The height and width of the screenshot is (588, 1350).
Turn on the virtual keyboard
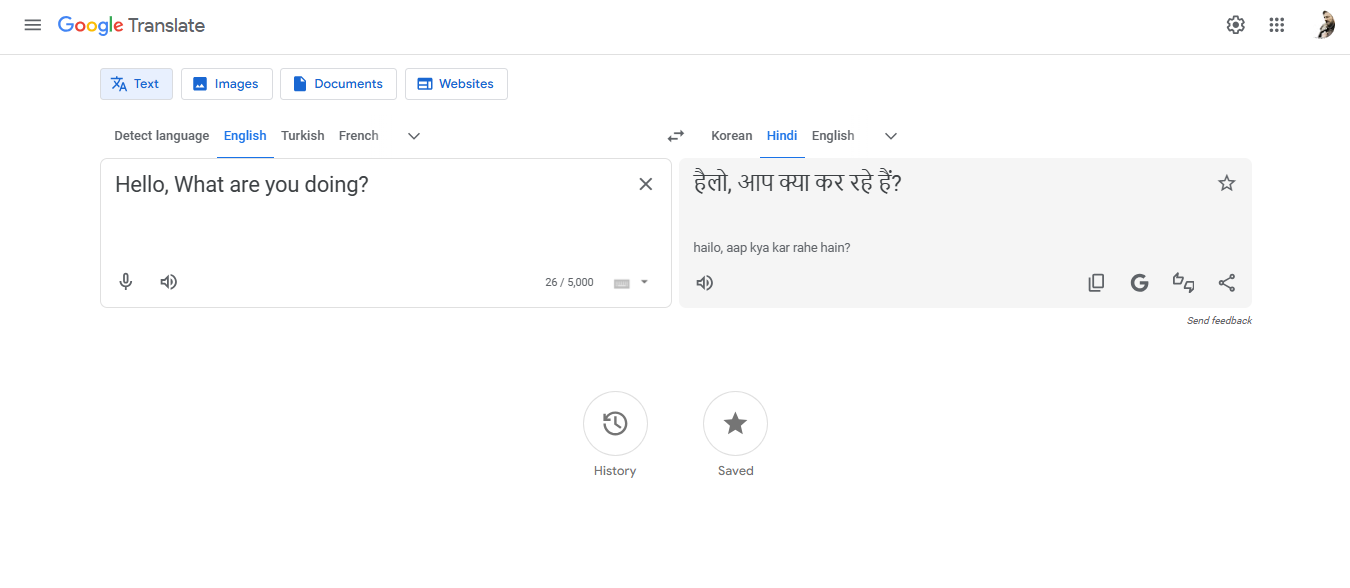(x=622, y=283)
